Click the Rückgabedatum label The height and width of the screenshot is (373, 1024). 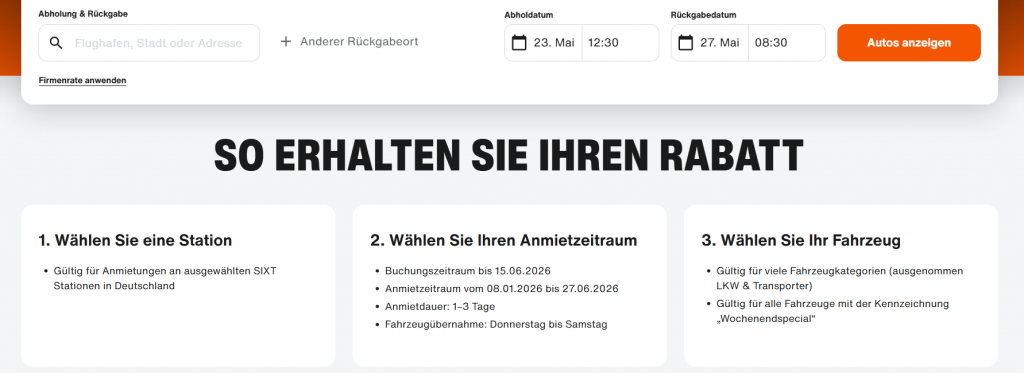click(x=704, y=15)
